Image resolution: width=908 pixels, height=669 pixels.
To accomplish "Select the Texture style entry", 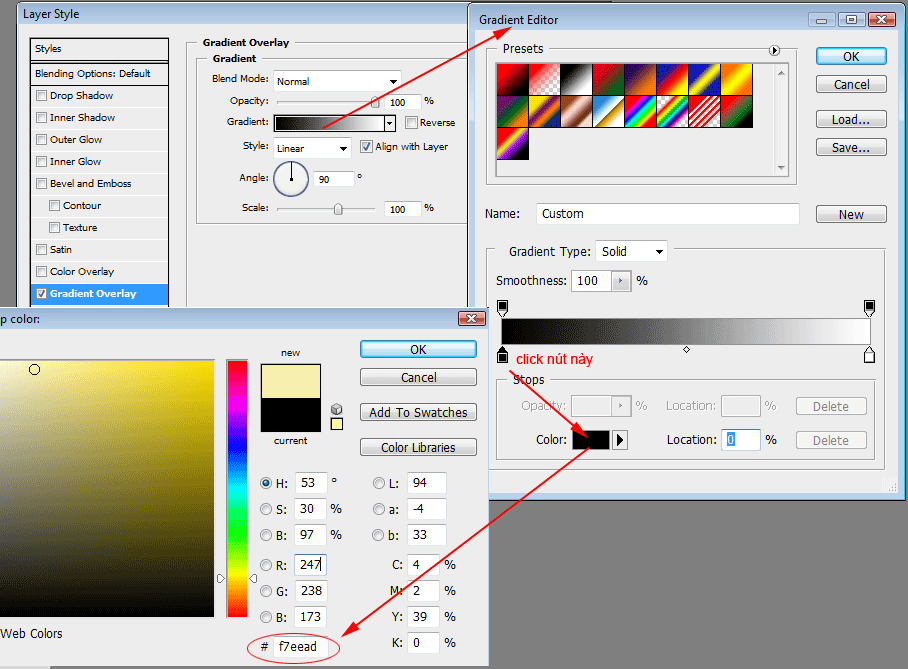I will coord(99,228).
